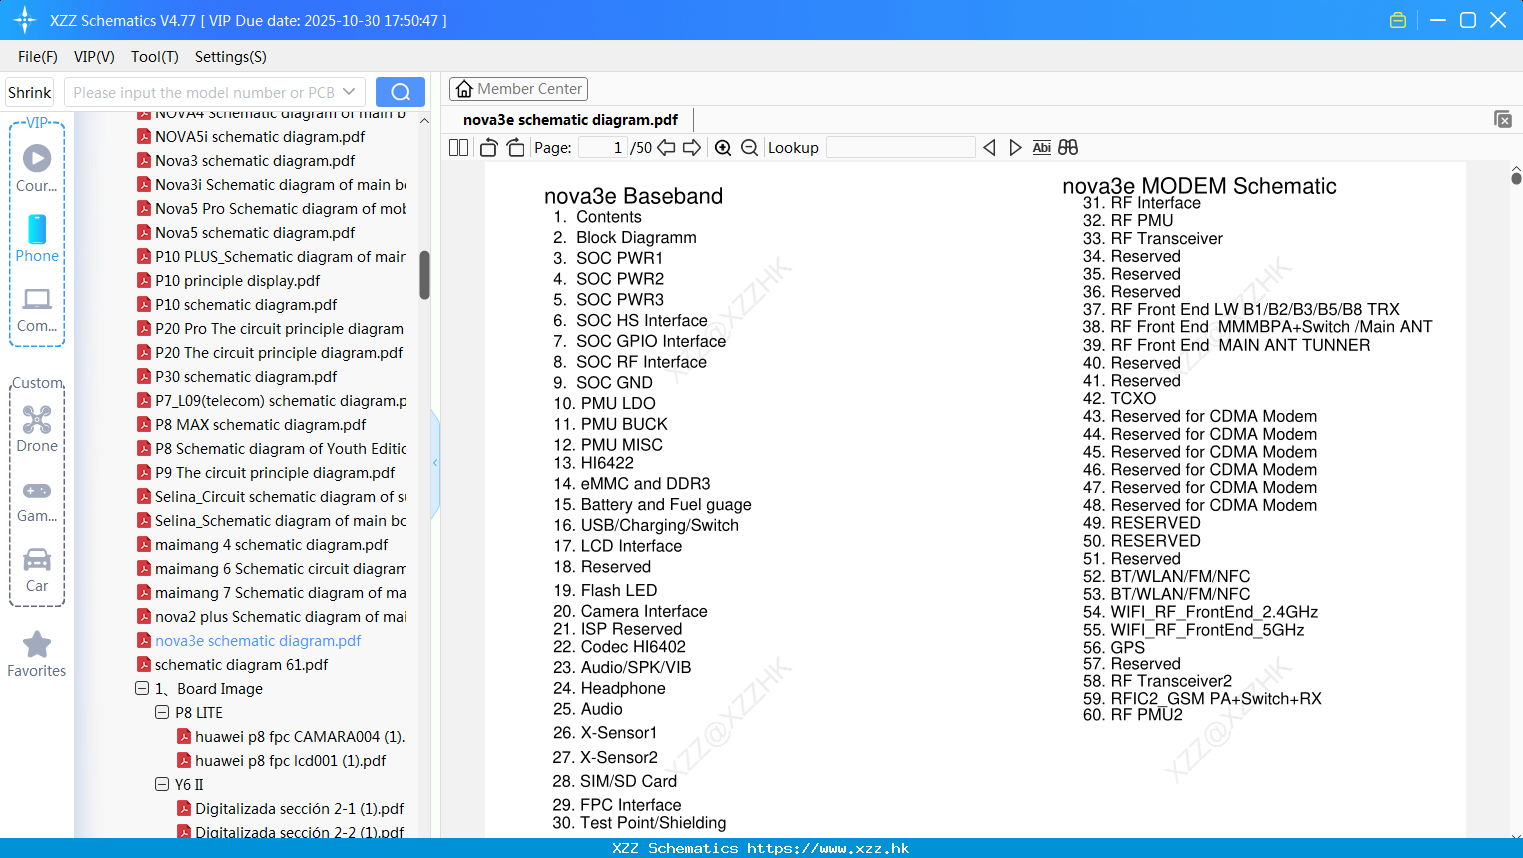Click the yellow toolbox icon in title bar
Image resolution: width=1523 pixels, height=858 pixels.
pyautogui.click(x=1398, y=20)
